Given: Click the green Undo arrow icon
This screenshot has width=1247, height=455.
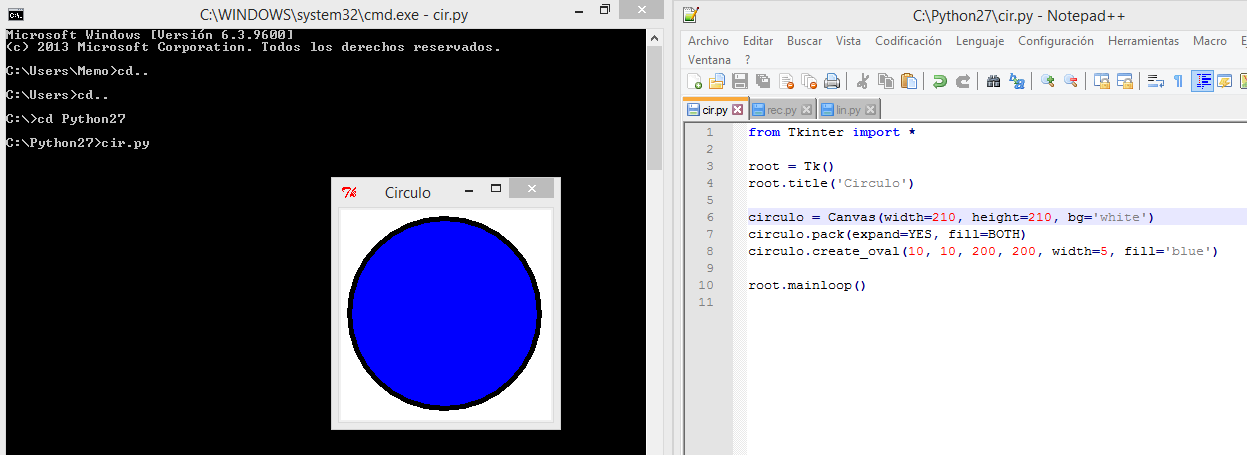Looking at the screenshot, I should (x=939, y=81).
